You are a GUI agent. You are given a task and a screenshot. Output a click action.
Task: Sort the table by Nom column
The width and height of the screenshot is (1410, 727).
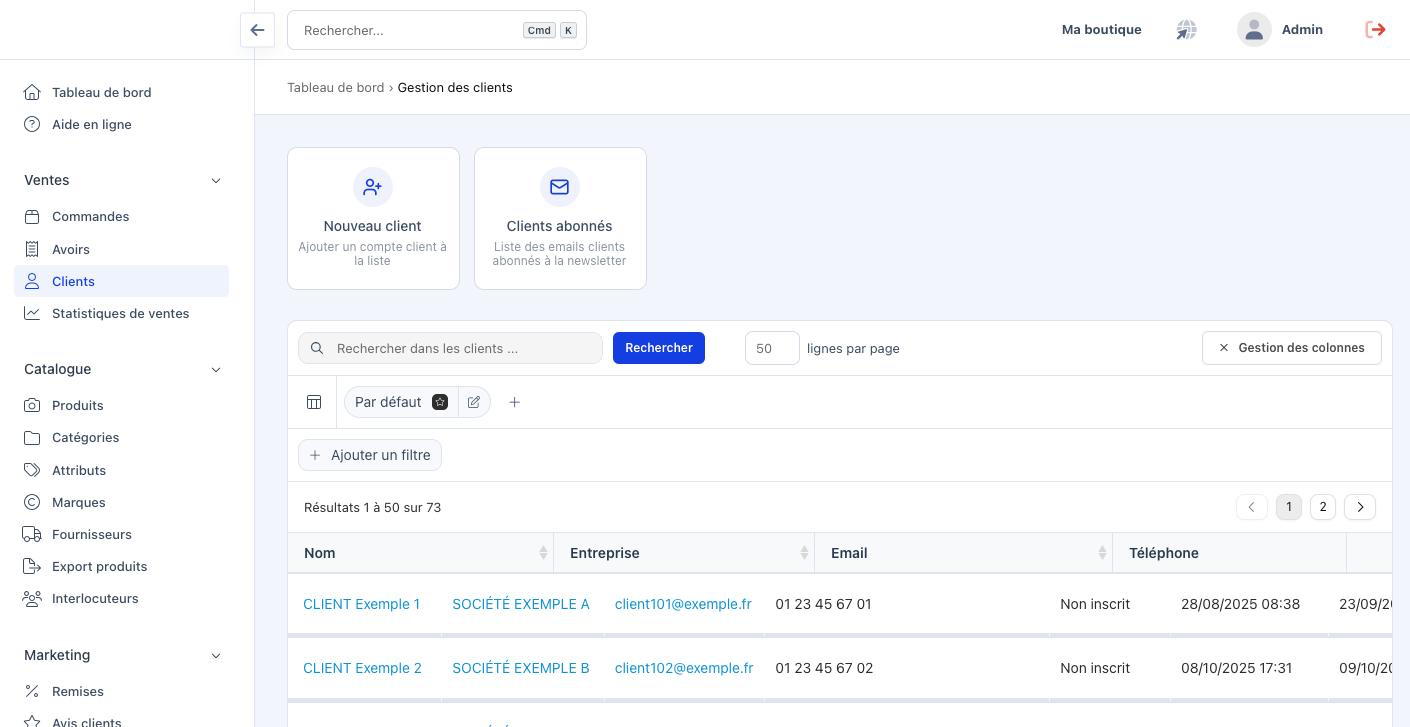point(543,553)
